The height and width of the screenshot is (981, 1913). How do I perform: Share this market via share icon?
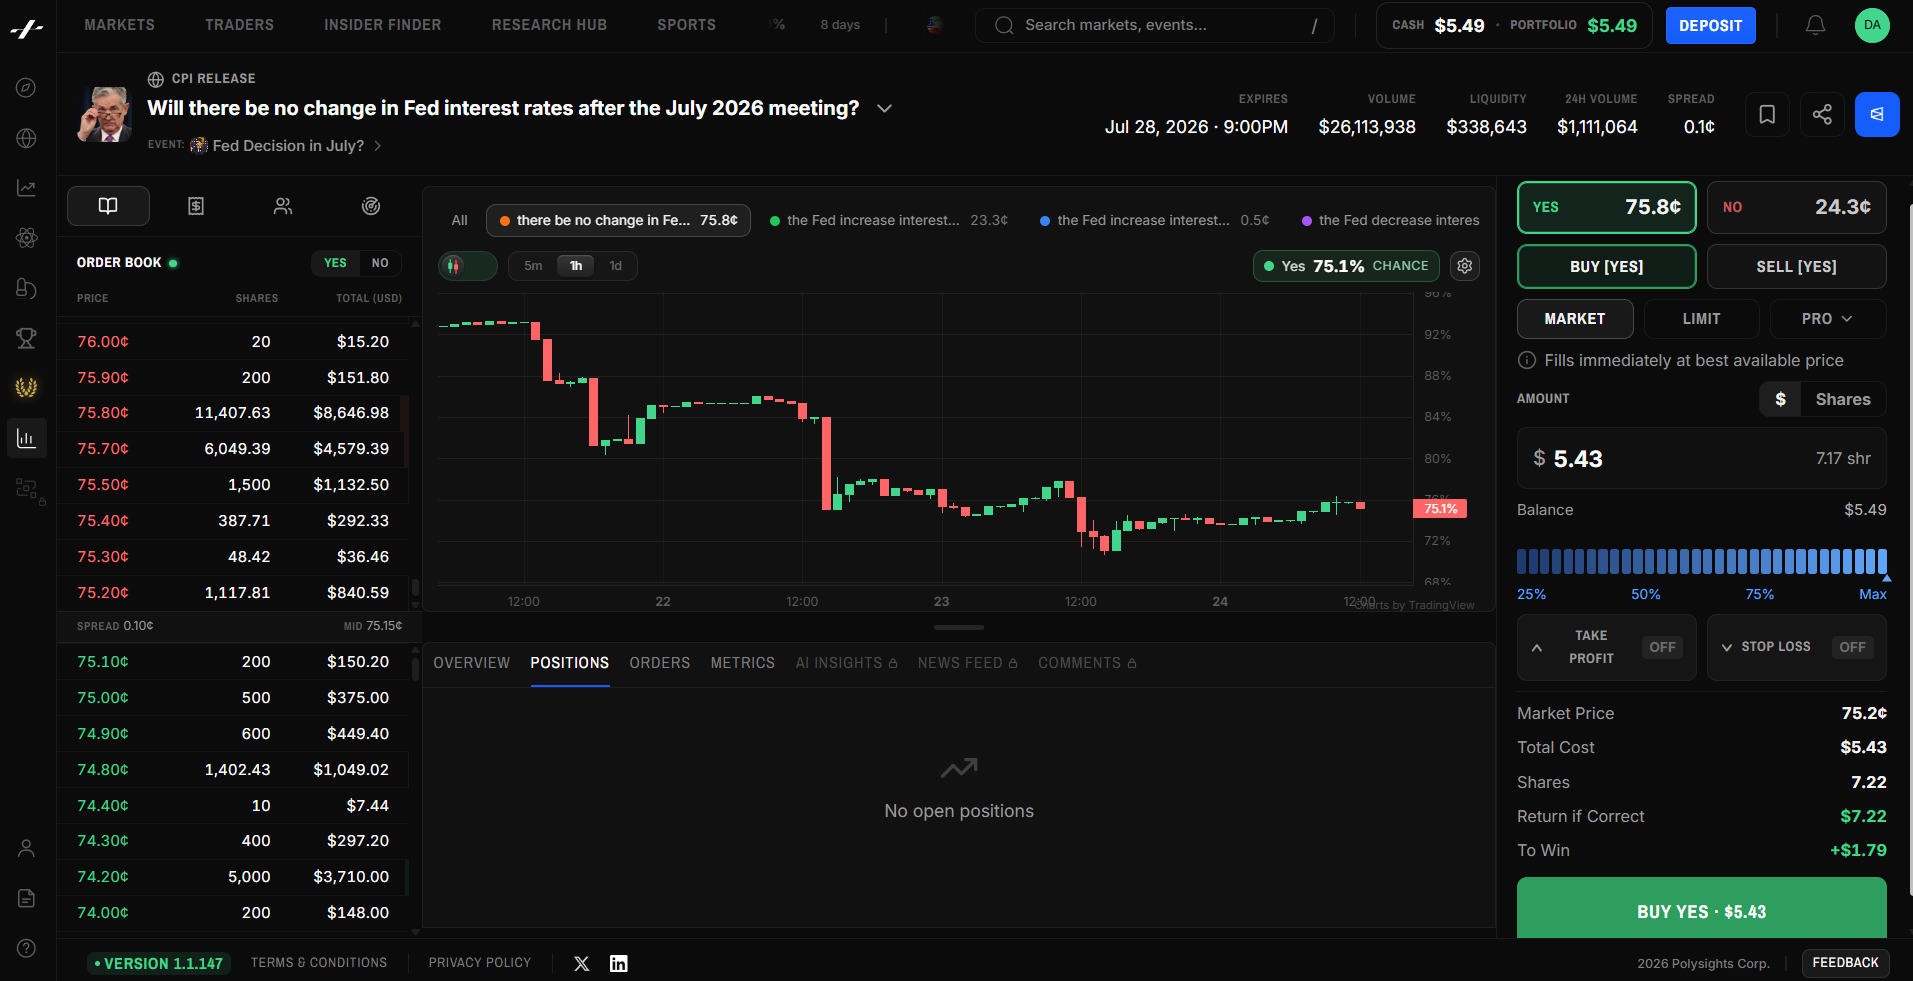click(1822, 115)
